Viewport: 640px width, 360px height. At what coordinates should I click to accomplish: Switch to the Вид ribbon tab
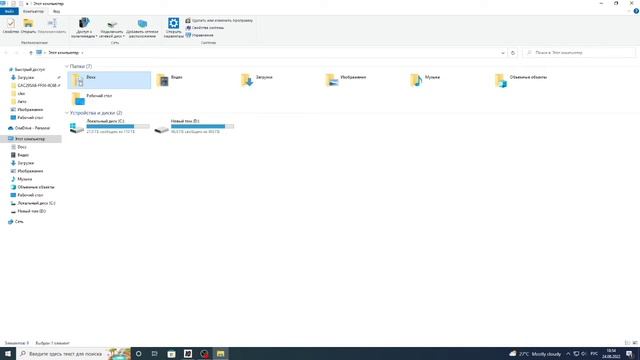(x=56, y=11)
